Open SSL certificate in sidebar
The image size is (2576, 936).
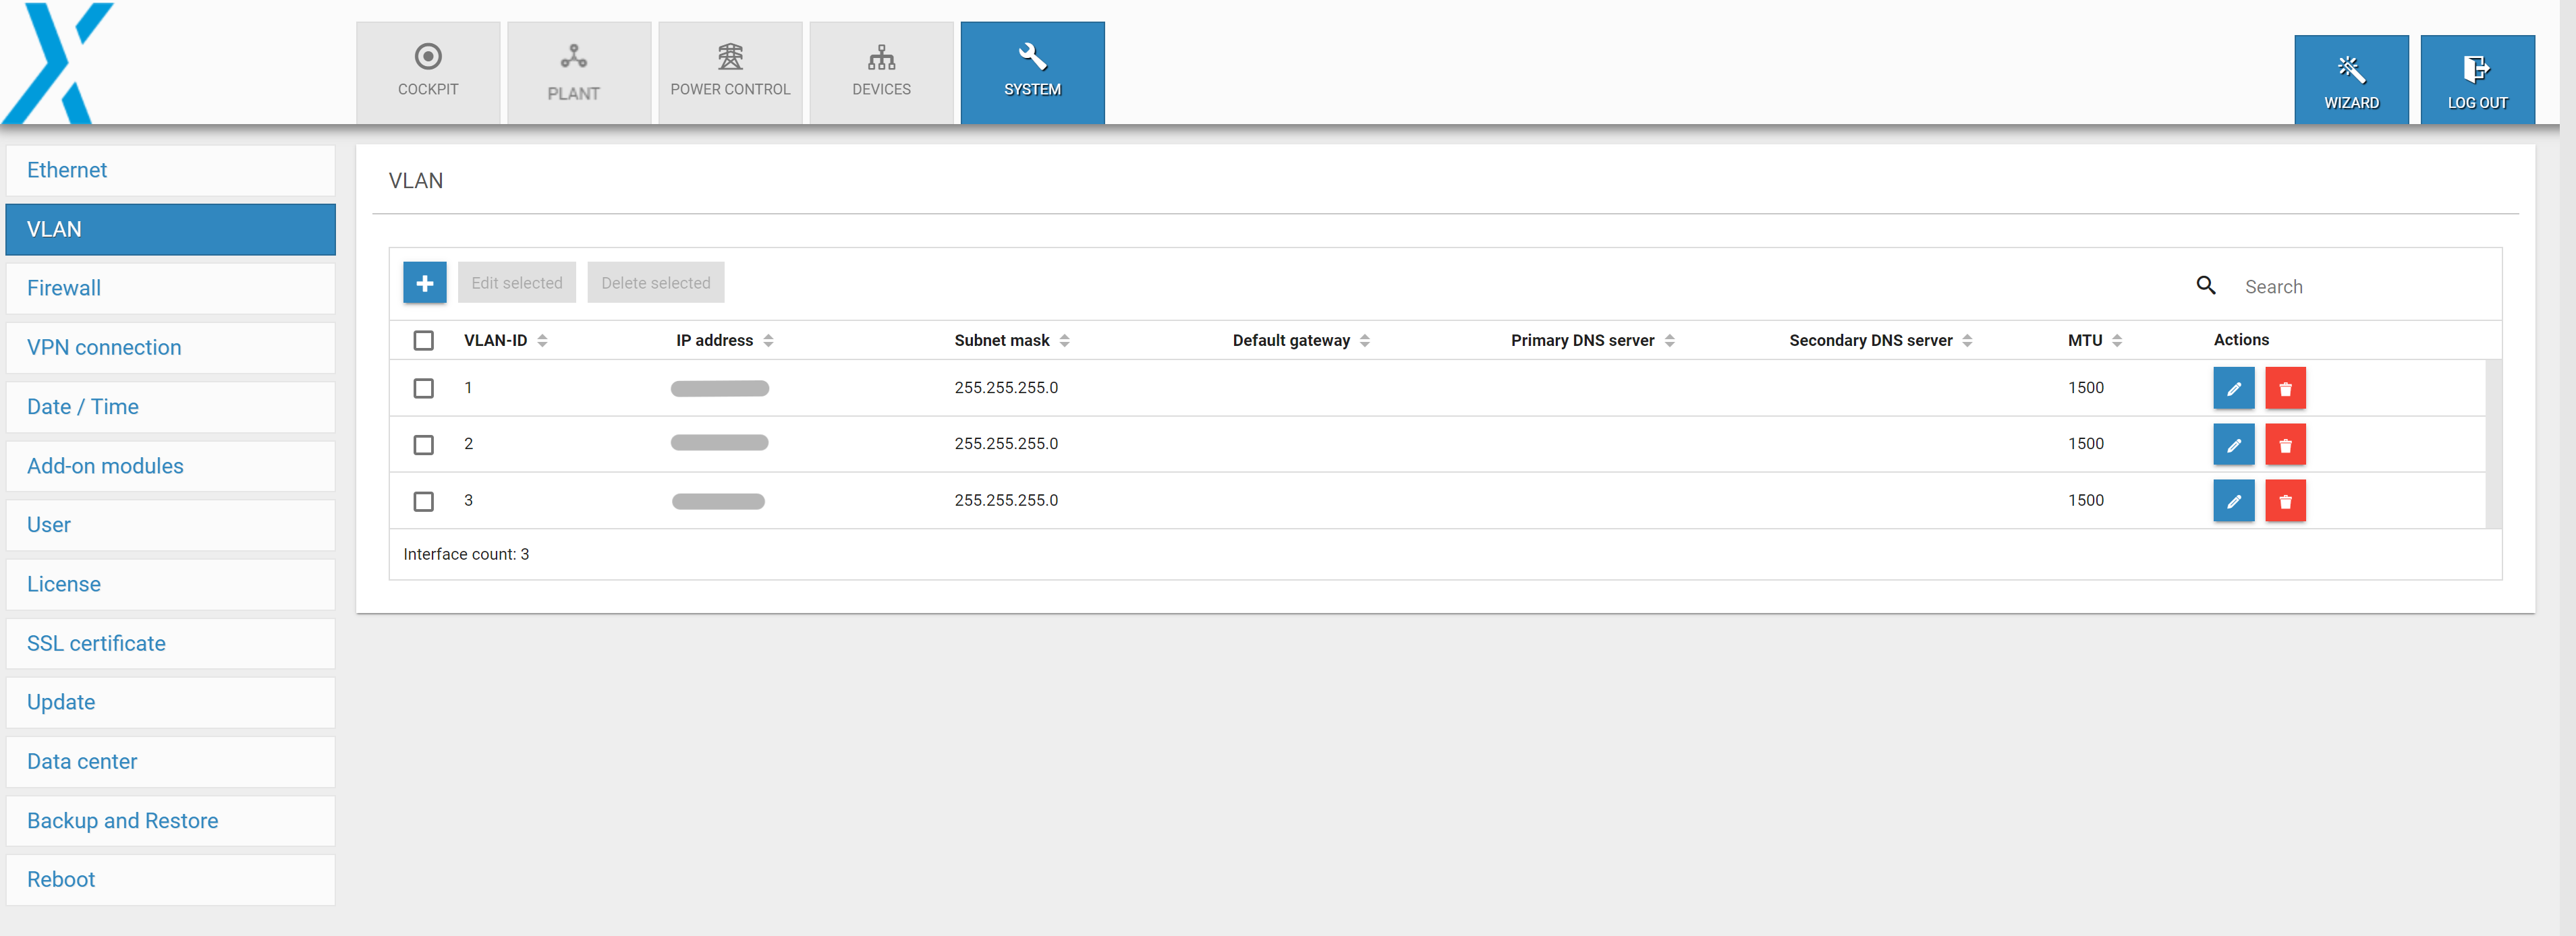pyautogui.click(x=170, y=643)
